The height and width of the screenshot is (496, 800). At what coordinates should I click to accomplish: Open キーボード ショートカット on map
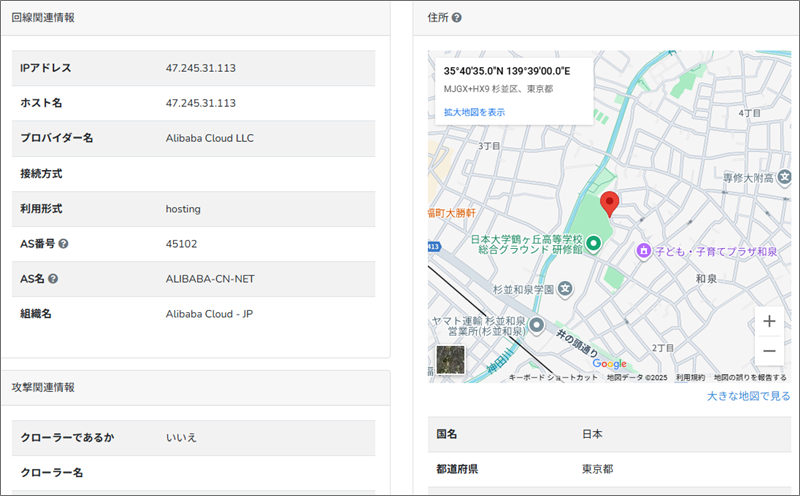point(553,378)
